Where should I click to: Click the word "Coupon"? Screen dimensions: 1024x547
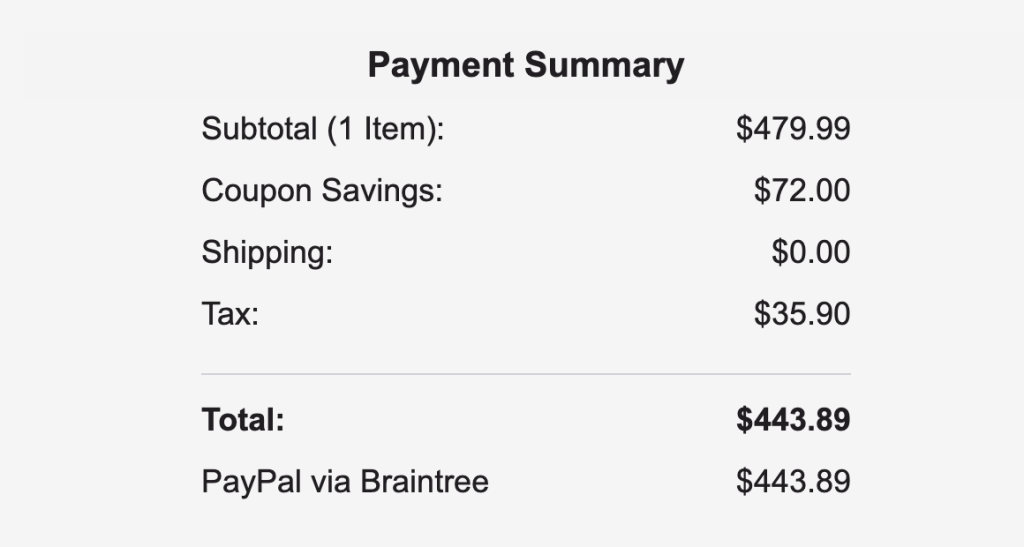pyautogui.click(x=257, y=190)
